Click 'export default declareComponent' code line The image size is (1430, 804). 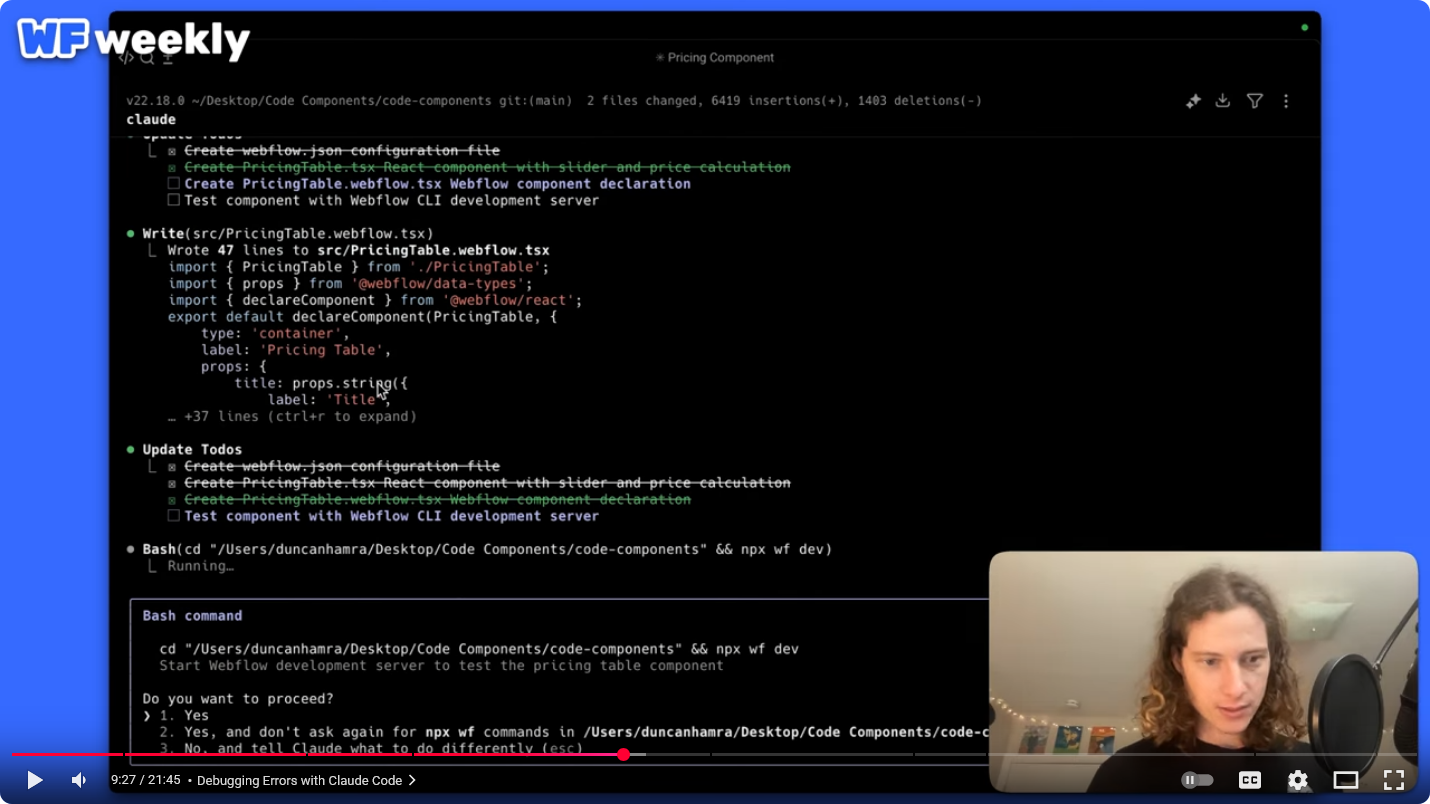pos(363,317)
